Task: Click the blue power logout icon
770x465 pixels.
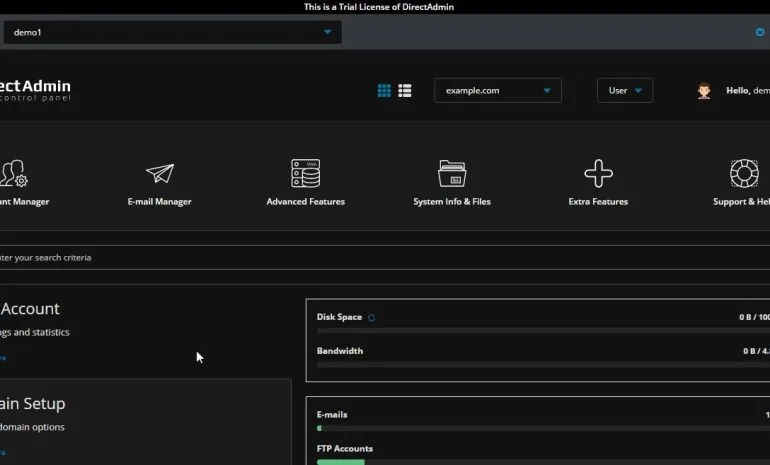Action: 760,32
